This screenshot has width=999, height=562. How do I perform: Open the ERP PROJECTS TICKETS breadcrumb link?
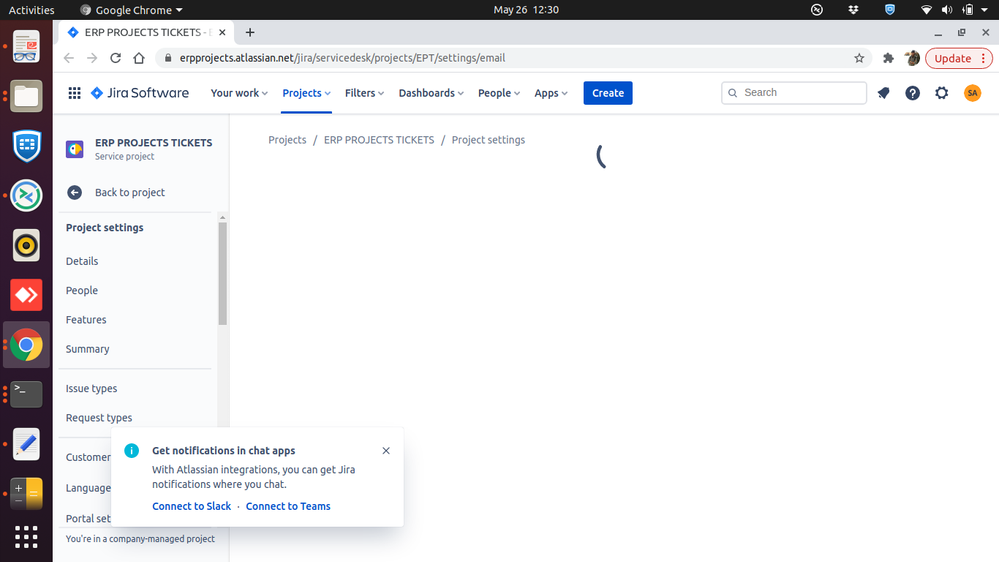(379, 140)
